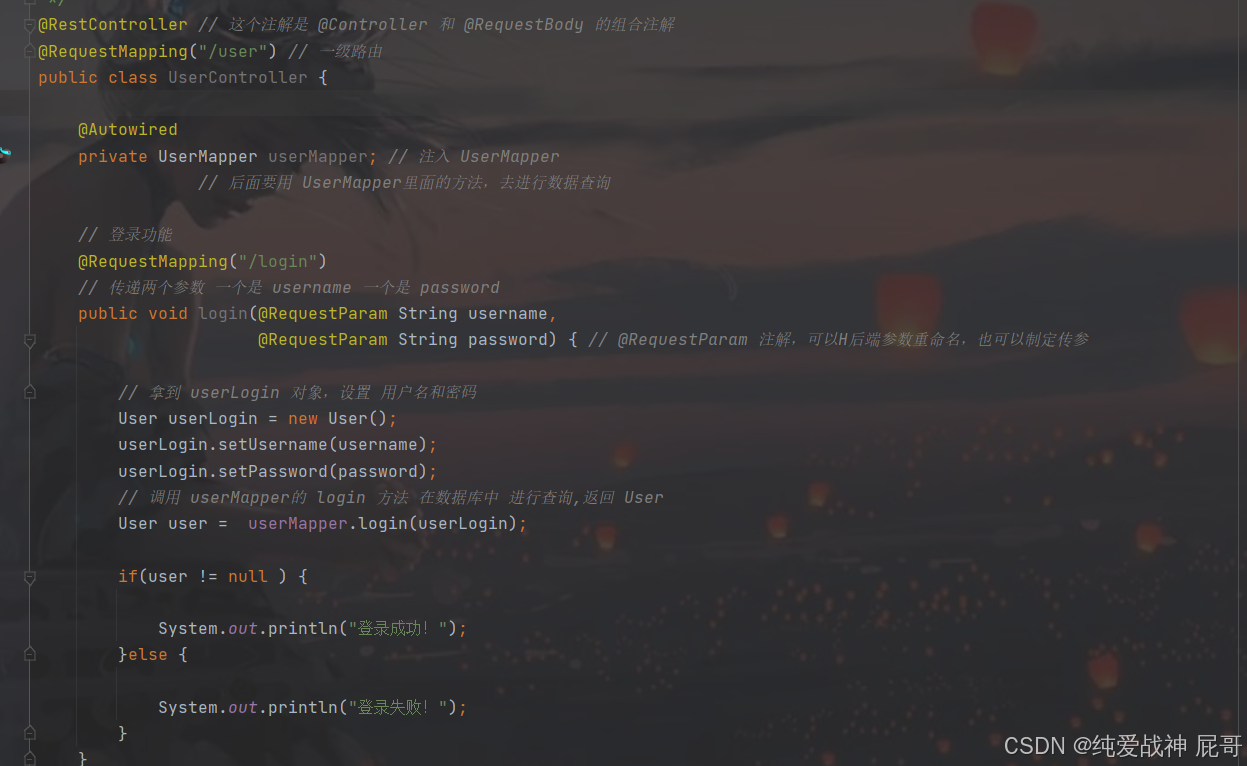
Task: Toggle the fold marker beside the }else line
Action: coord(29,655)
